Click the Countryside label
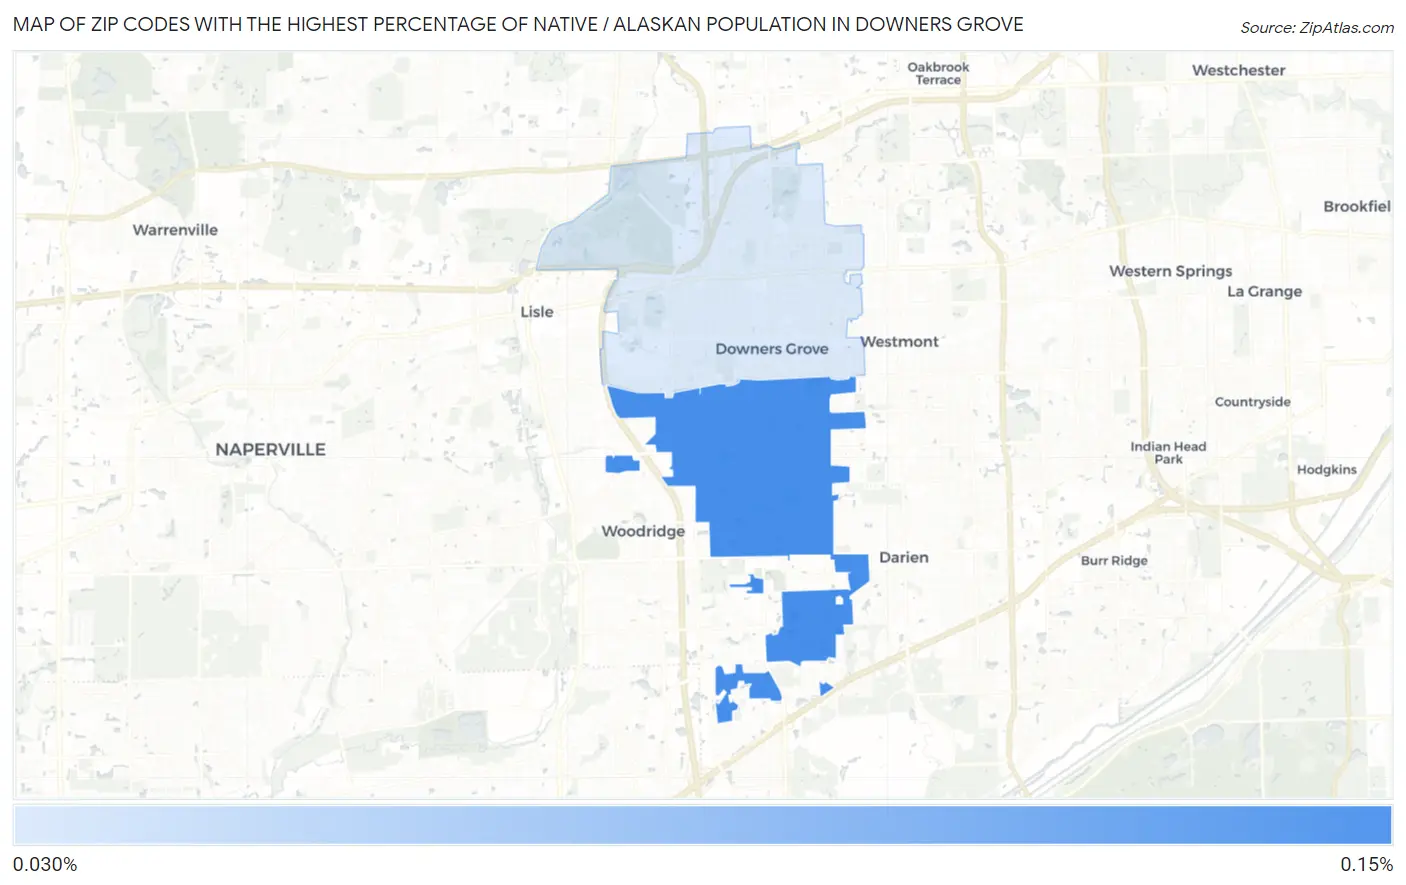 click(1252, 402)
